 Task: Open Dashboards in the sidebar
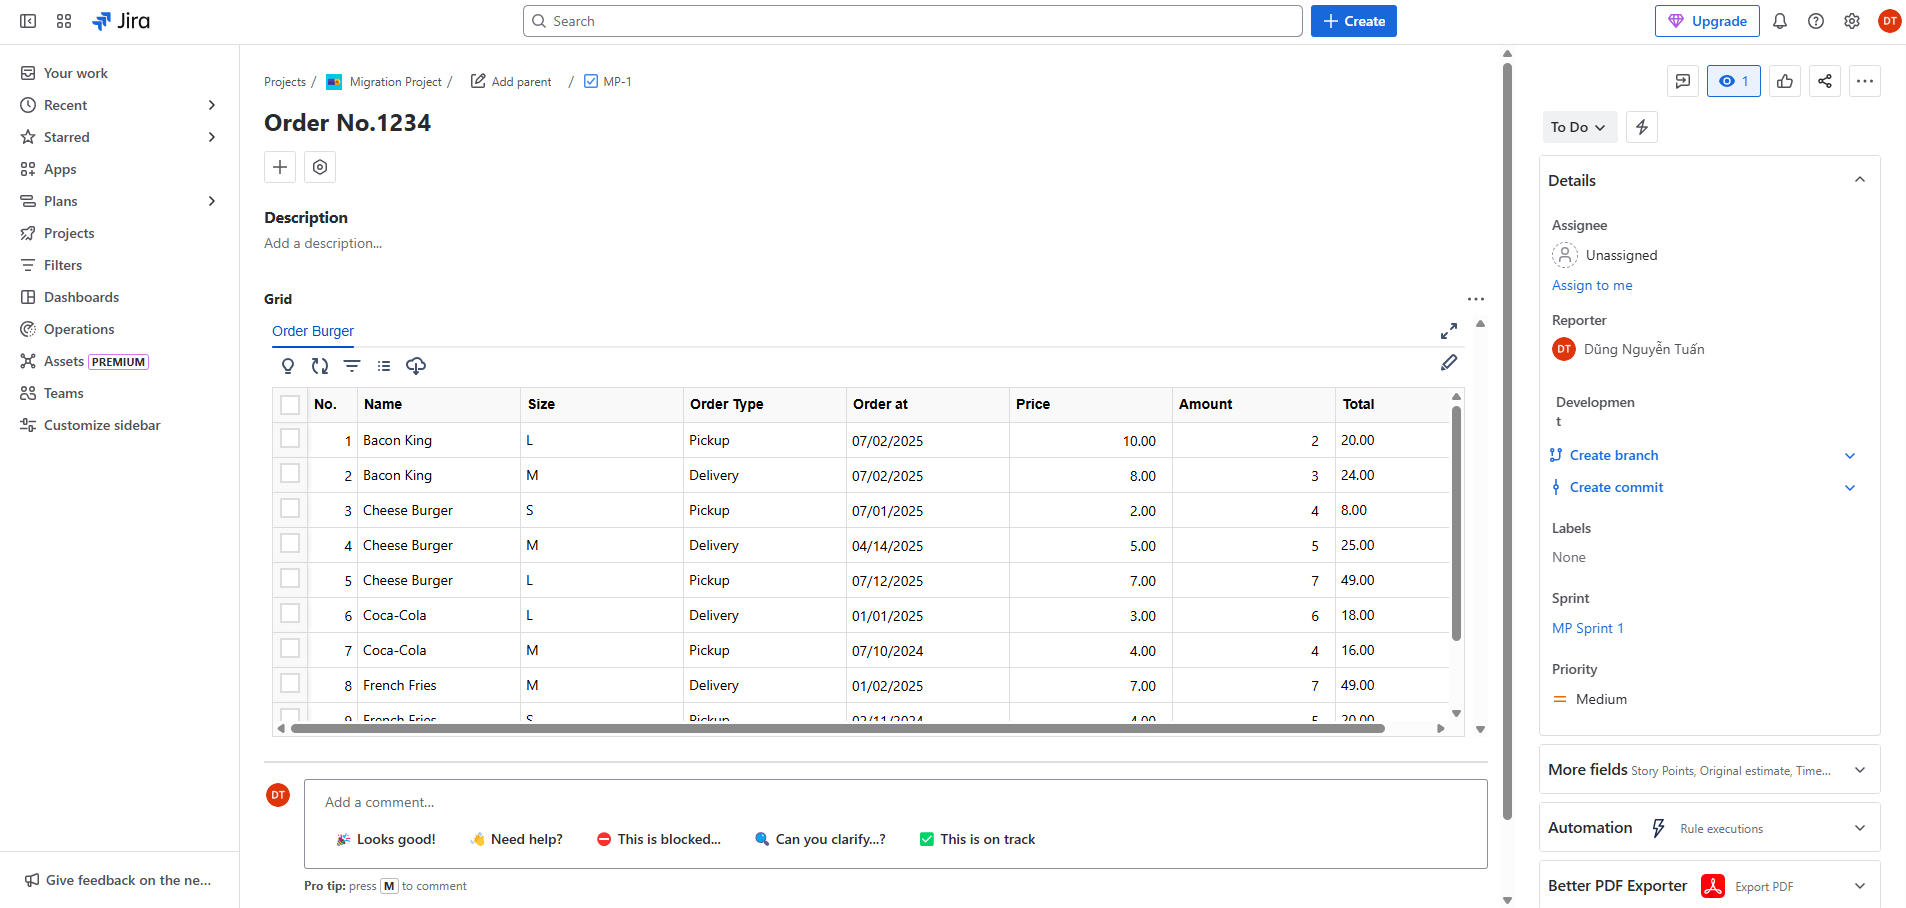(81, 297)
